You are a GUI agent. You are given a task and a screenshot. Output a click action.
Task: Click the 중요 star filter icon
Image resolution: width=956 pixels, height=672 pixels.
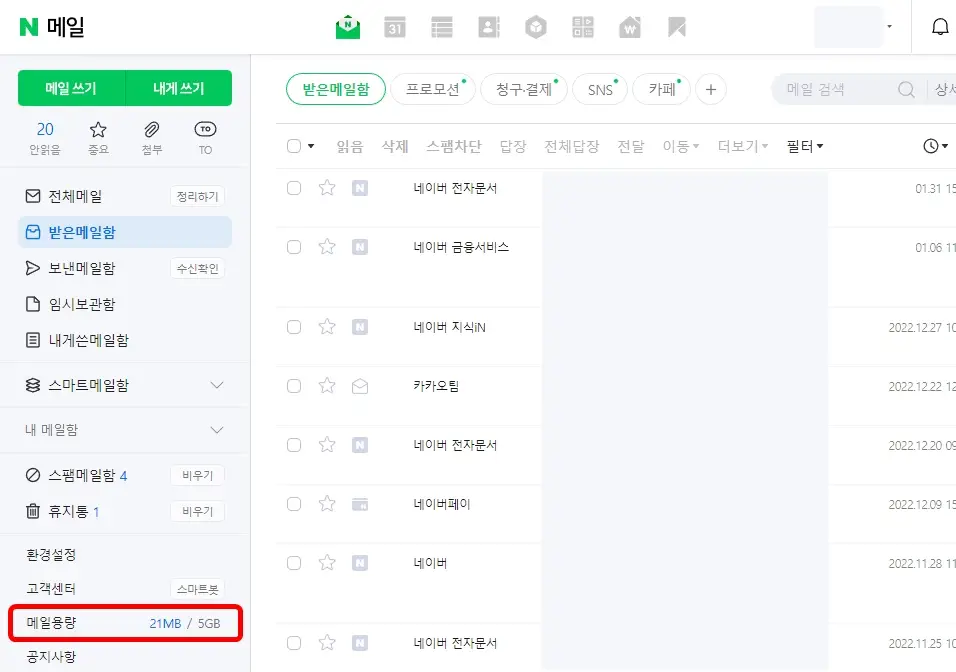coord(99,130)
